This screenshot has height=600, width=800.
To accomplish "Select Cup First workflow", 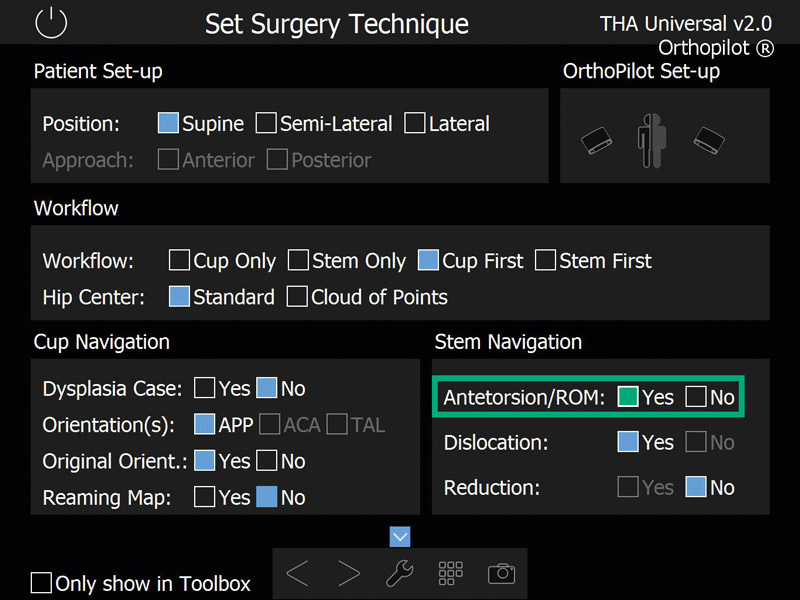I will (x=428, y=260).
